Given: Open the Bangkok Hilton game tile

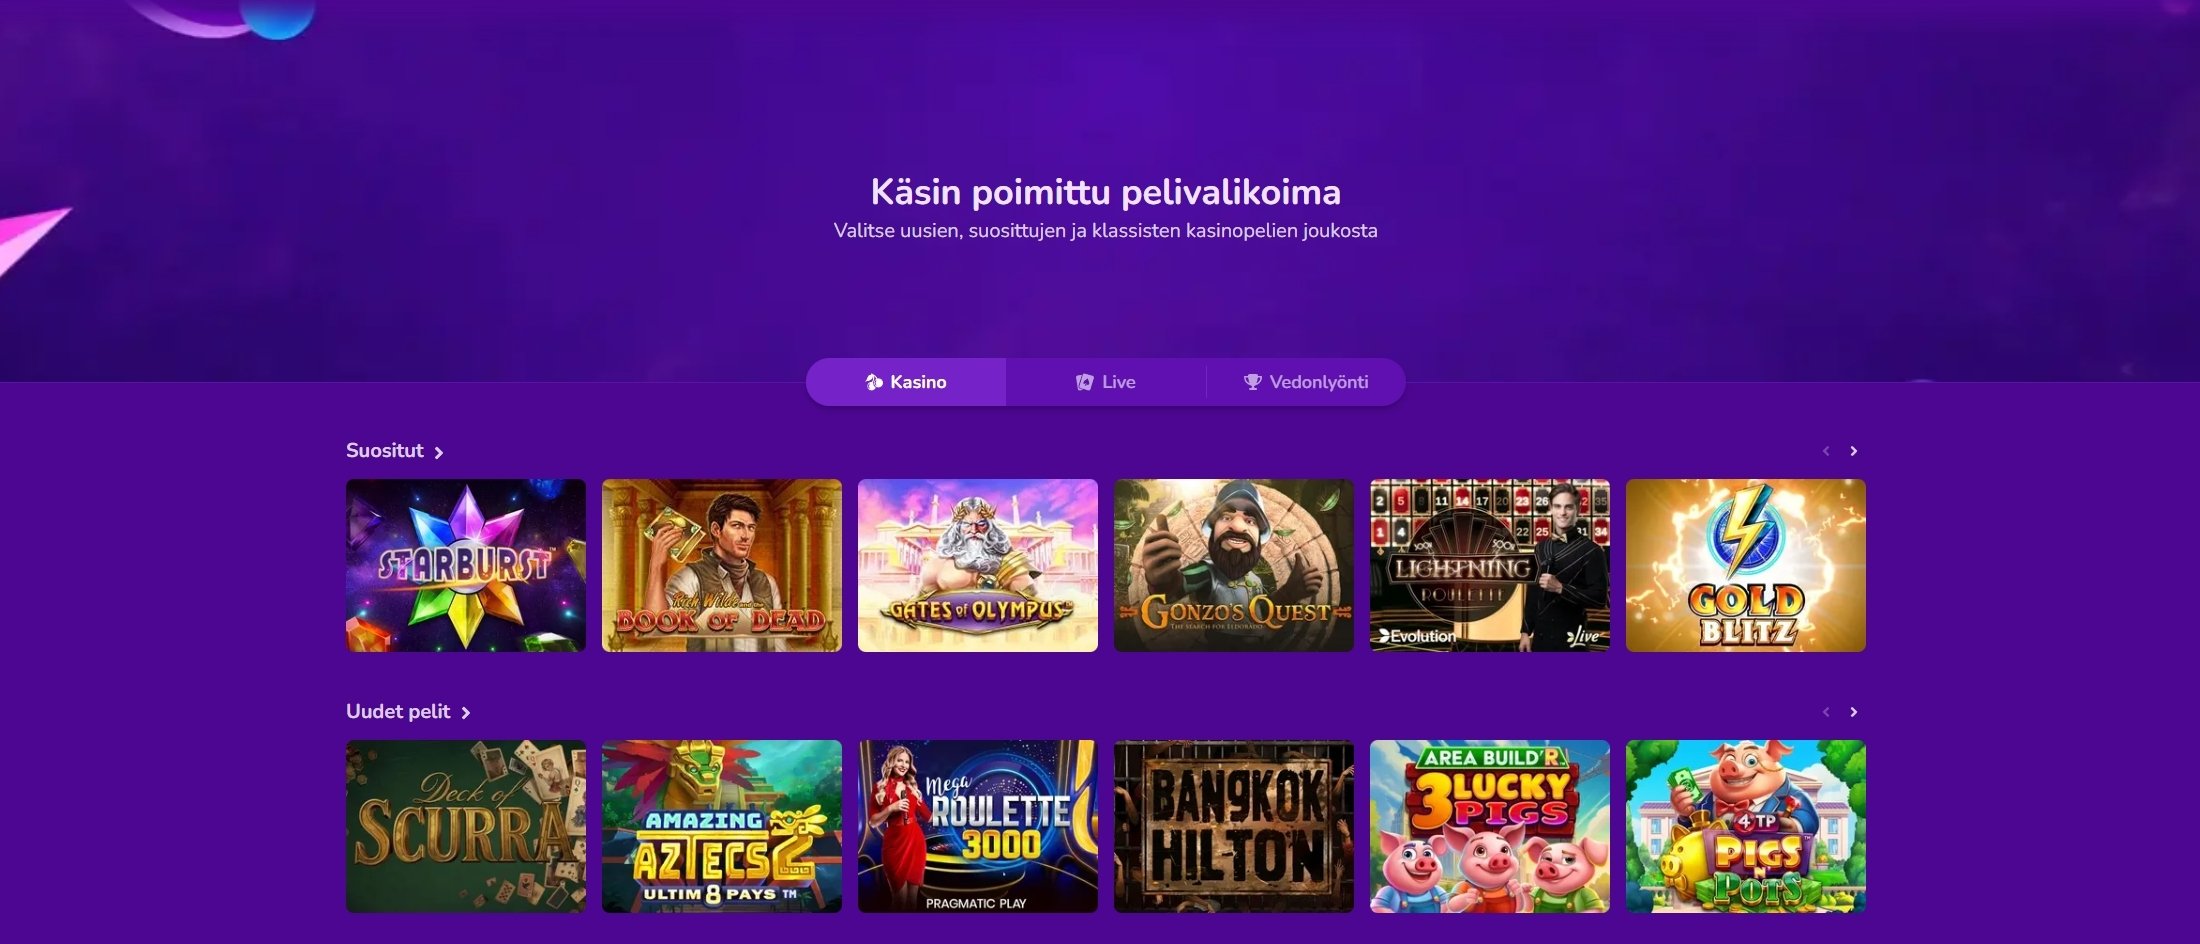Looking at the screenshot, I should point(1234,826).
